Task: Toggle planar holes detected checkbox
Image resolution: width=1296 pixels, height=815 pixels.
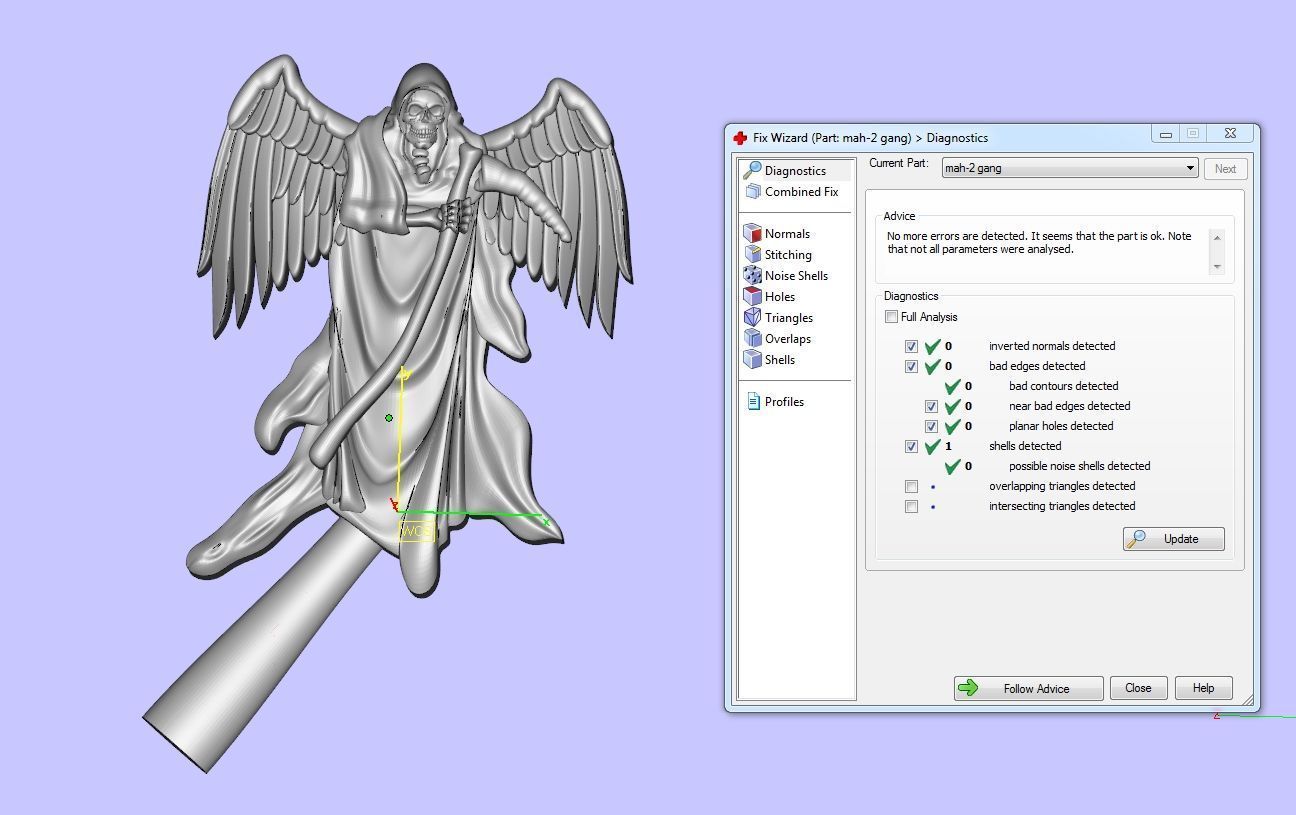Action: 931,426
